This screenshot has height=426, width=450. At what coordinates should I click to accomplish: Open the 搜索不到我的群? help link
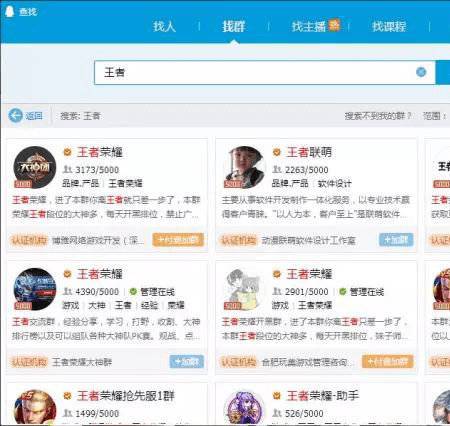click(378, 116)
